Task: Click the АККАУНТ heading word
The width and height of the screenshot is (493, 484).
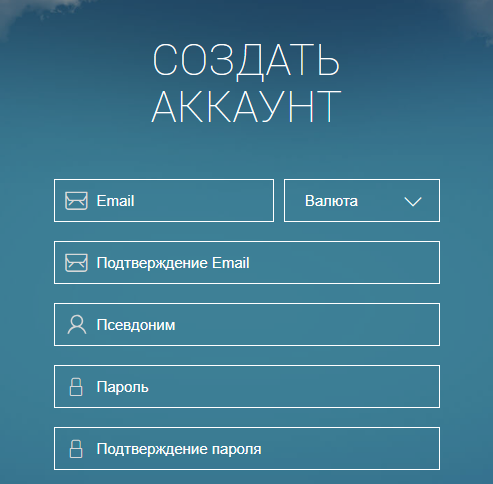Action: tap(246, 106)
